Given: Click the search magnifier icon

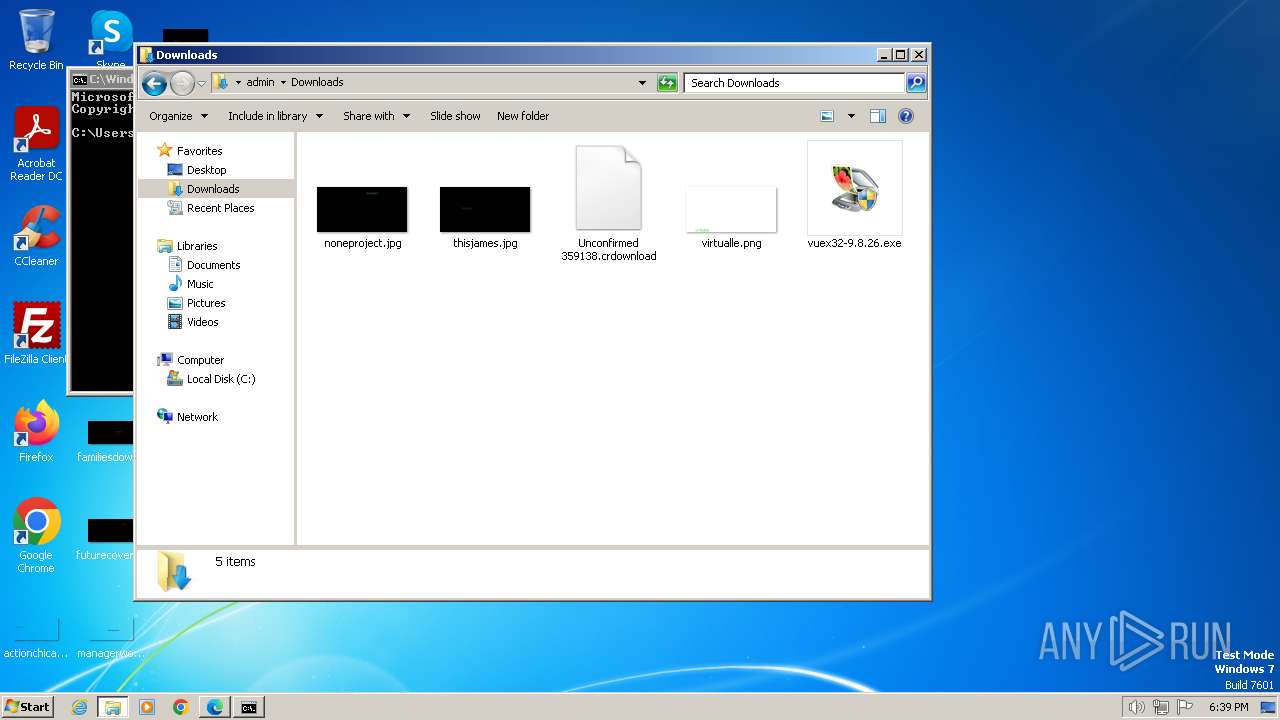Looking at the screenshot, I should [x=915, y=83].
